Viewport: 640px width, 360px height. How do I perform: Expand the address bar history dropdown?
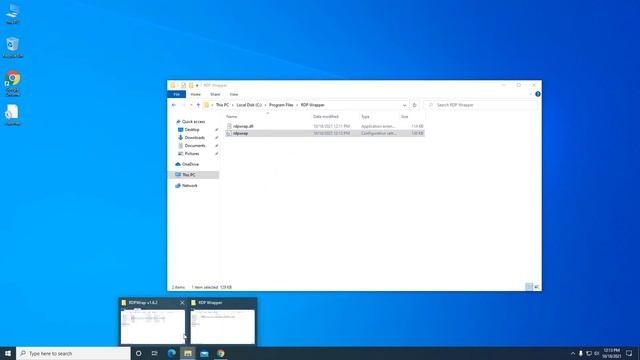[x=404, y=105]
